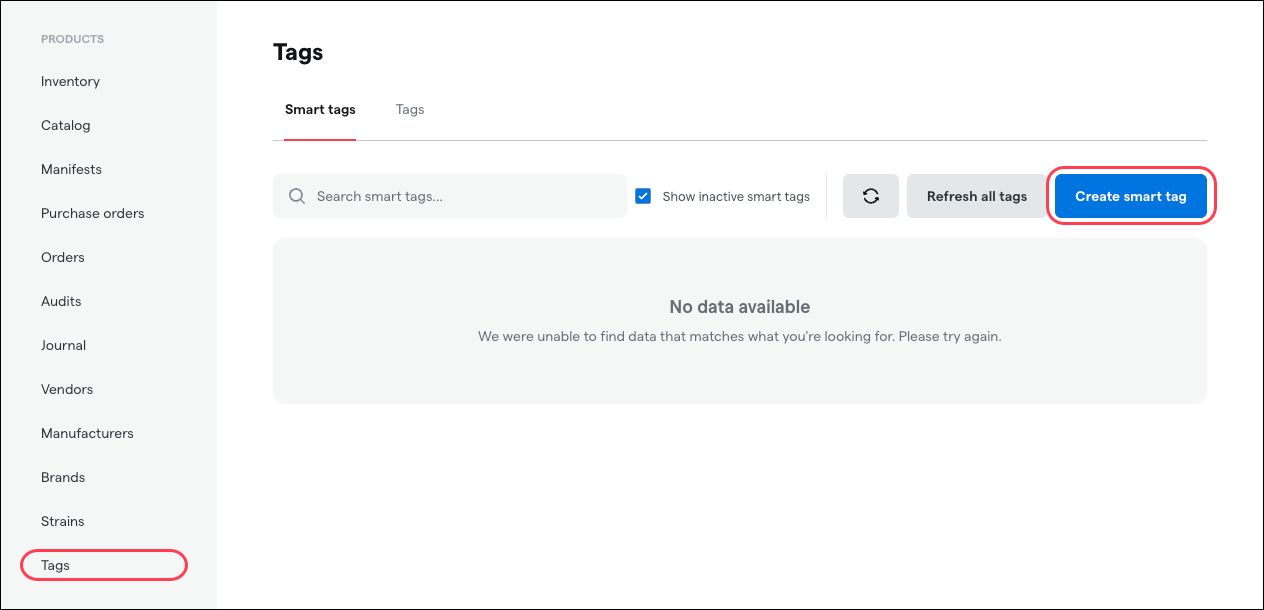Go to Purchase orders in sidebar
Image resolution: width=1264 pixels, height=610 pixels.
pyautogui.click(x=92, y=213)
